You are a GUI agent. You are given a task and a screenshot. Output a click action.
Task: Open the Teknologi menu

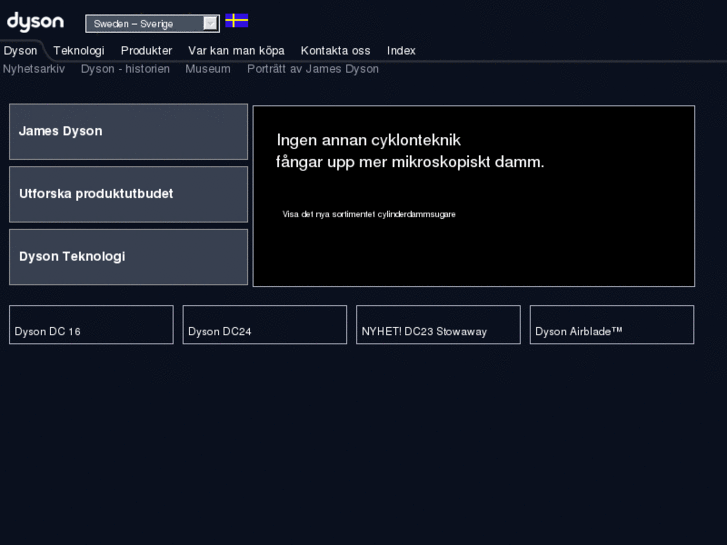pyautogui.click(x=79, y=51)
